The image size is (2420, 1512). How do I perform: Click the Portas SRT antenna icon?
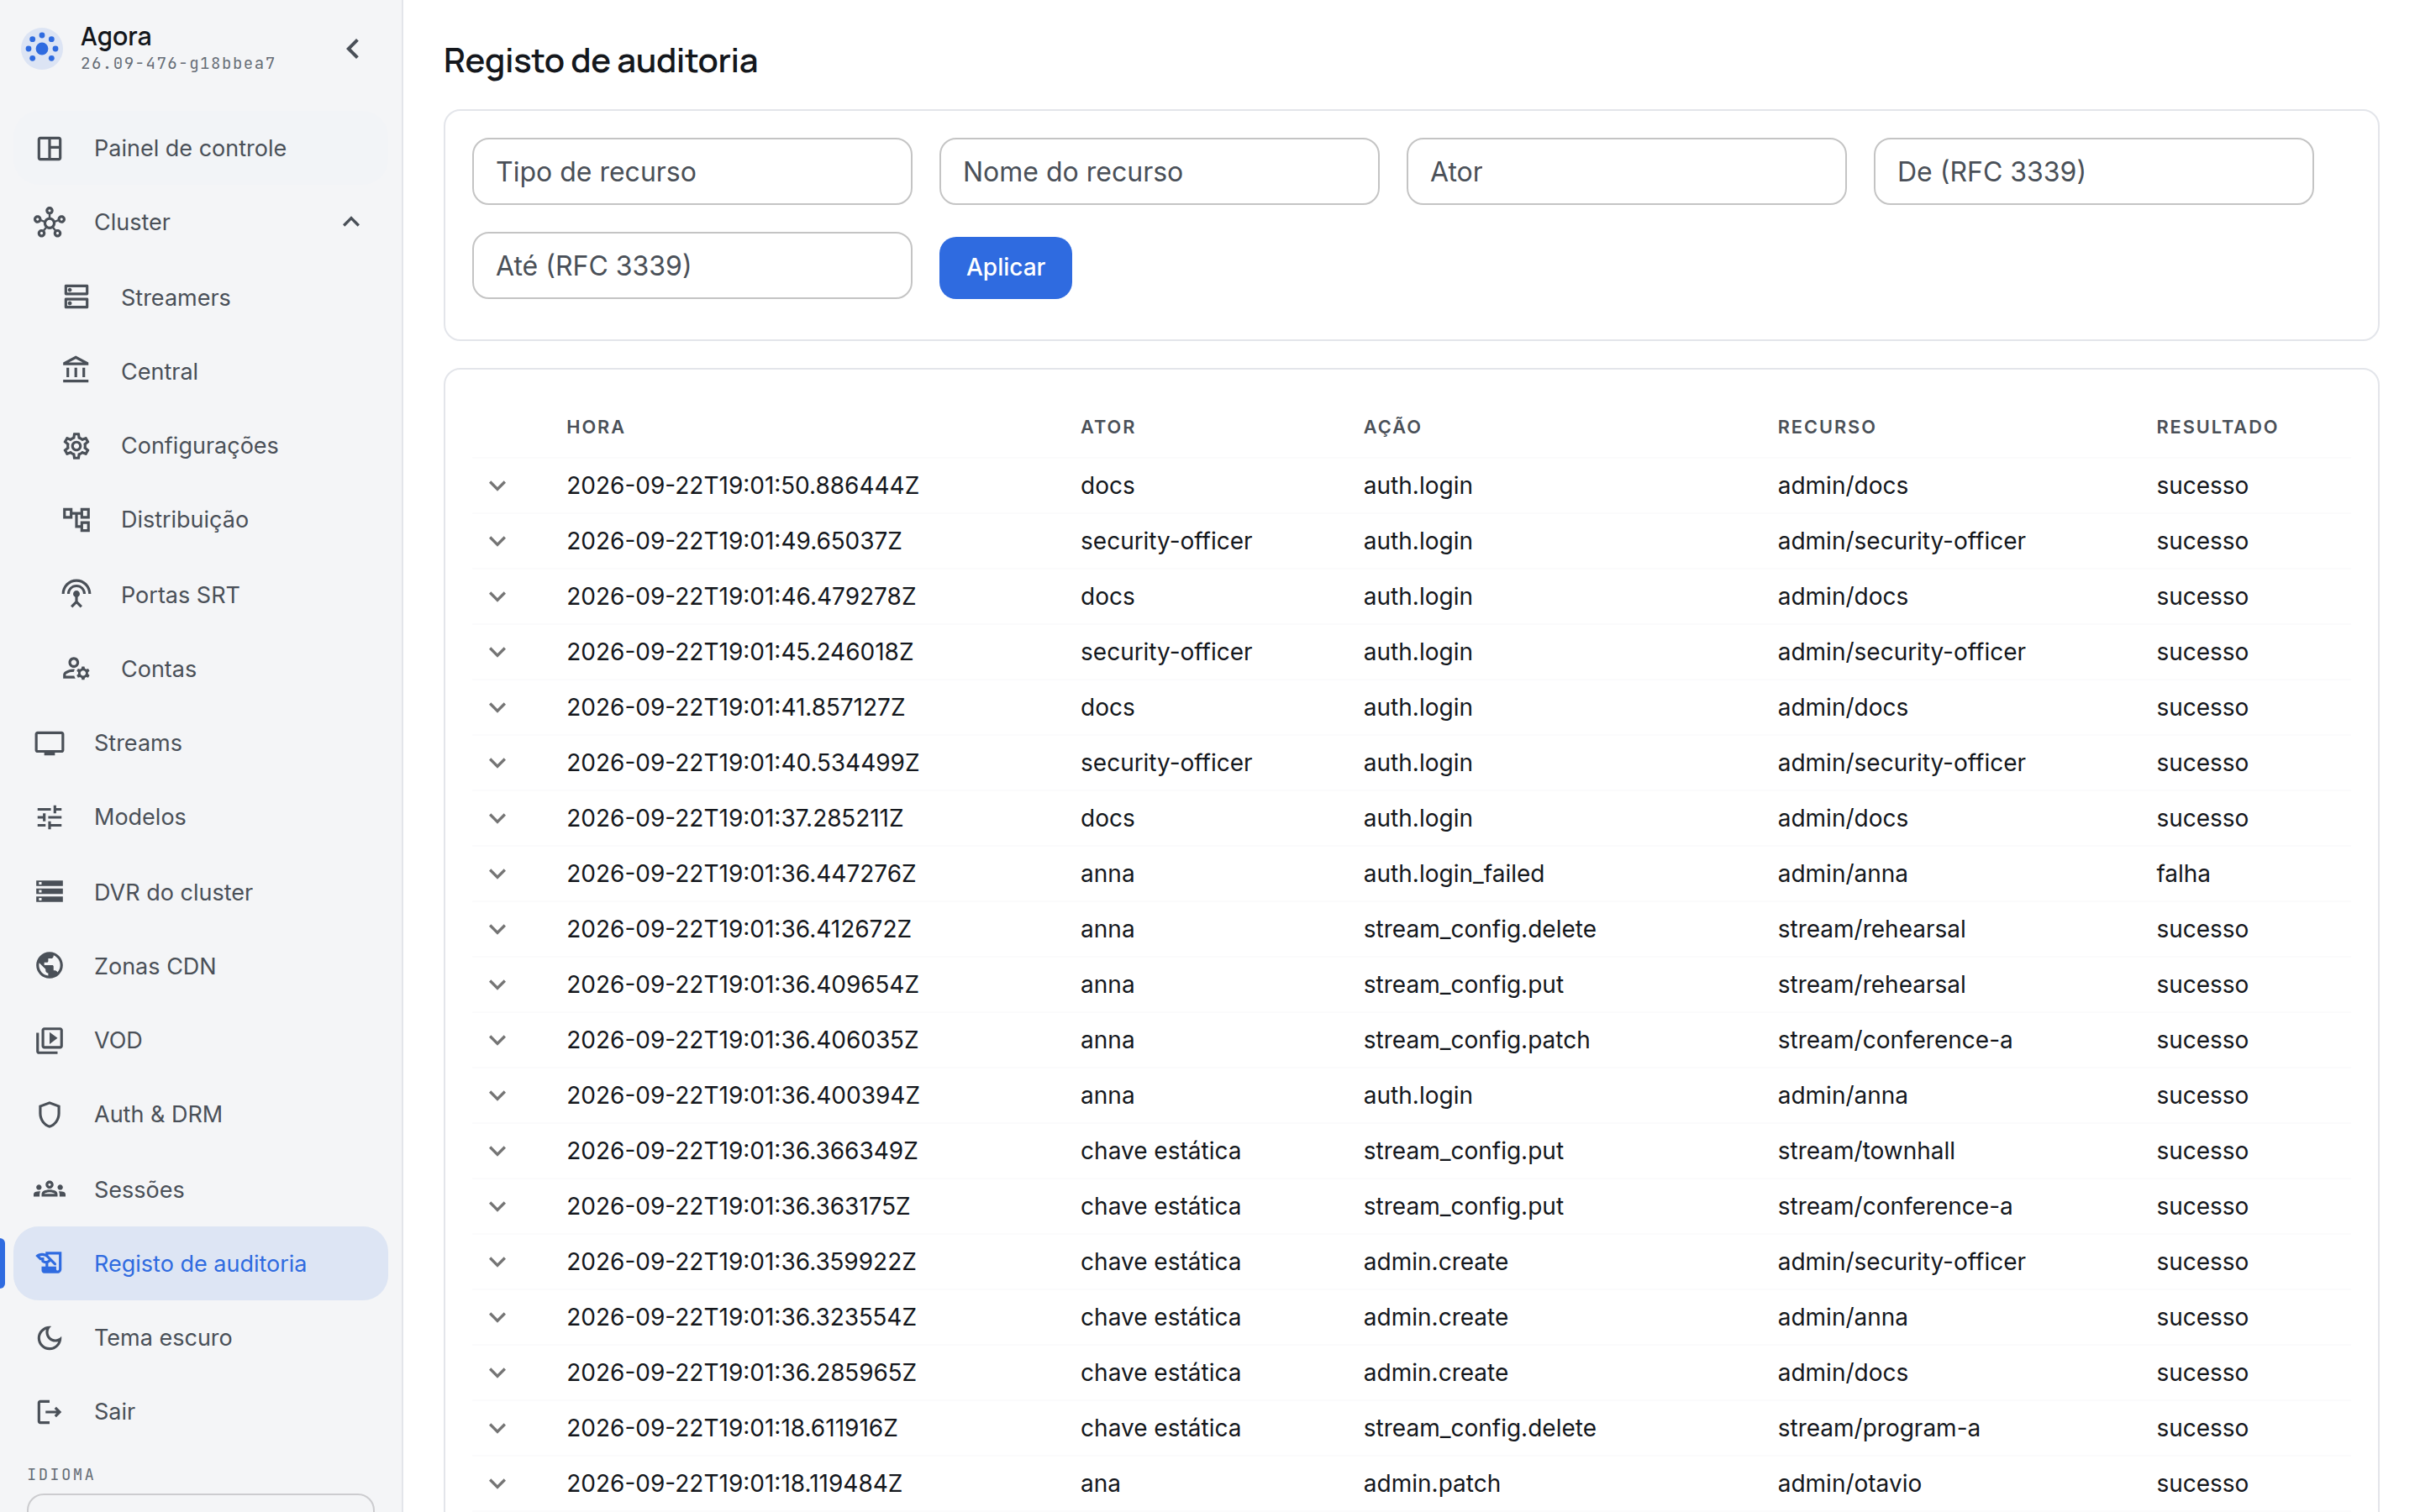click(76, 594)
